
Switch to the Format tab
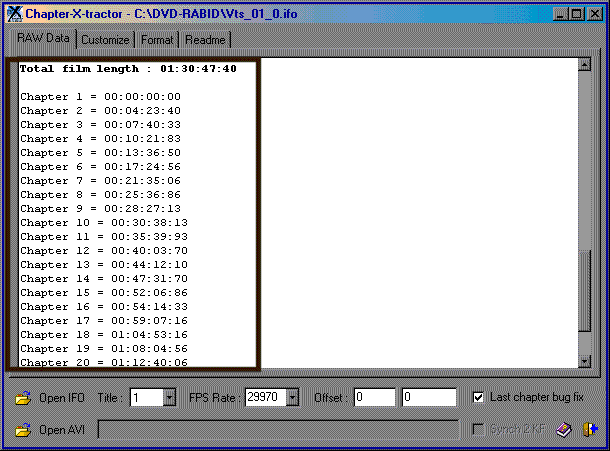tap(157, 40)
